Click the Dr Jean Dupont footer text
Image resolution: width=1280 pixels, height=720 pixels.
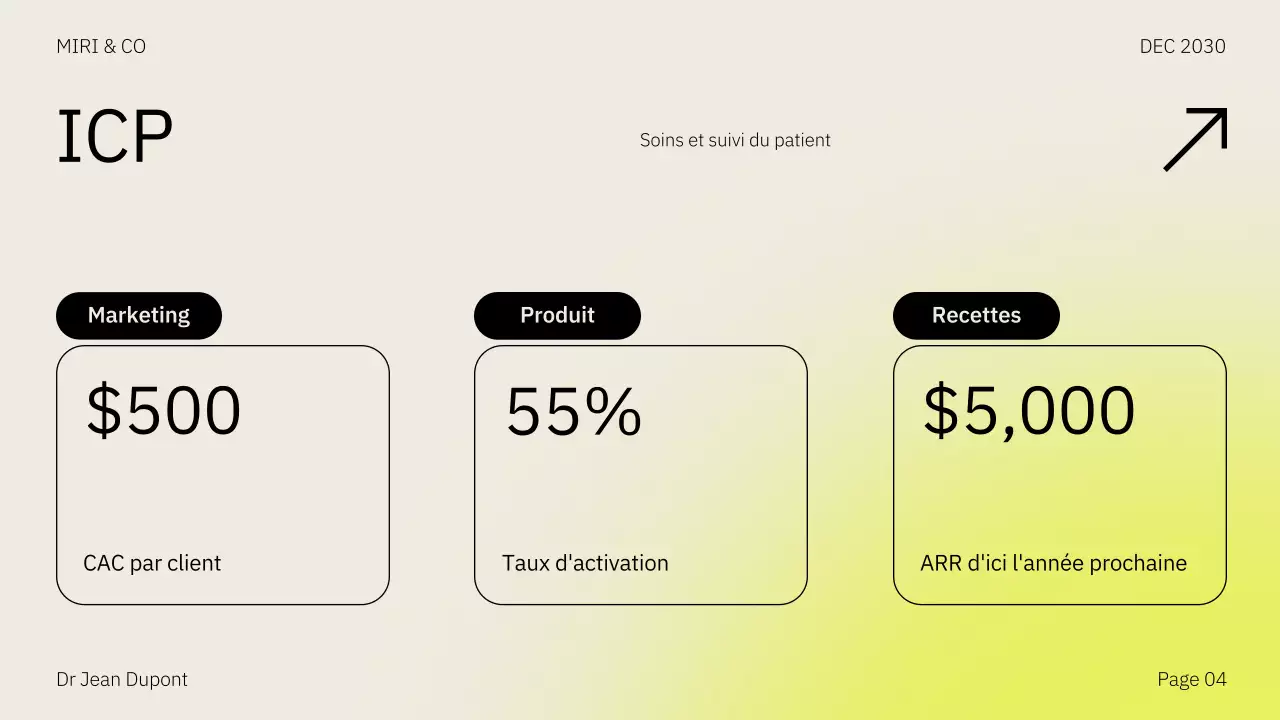122,679
